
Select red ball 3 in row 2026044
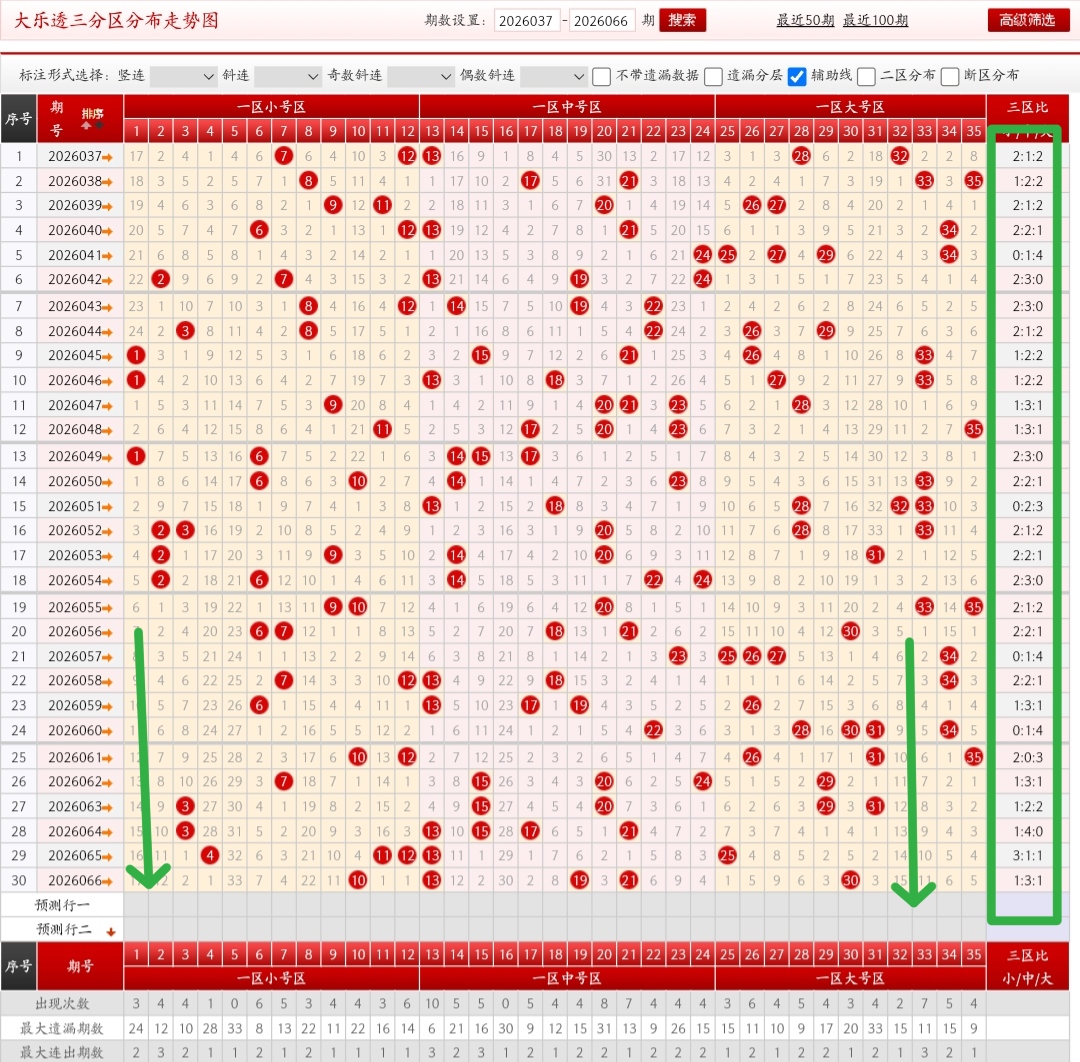[185, 331]
